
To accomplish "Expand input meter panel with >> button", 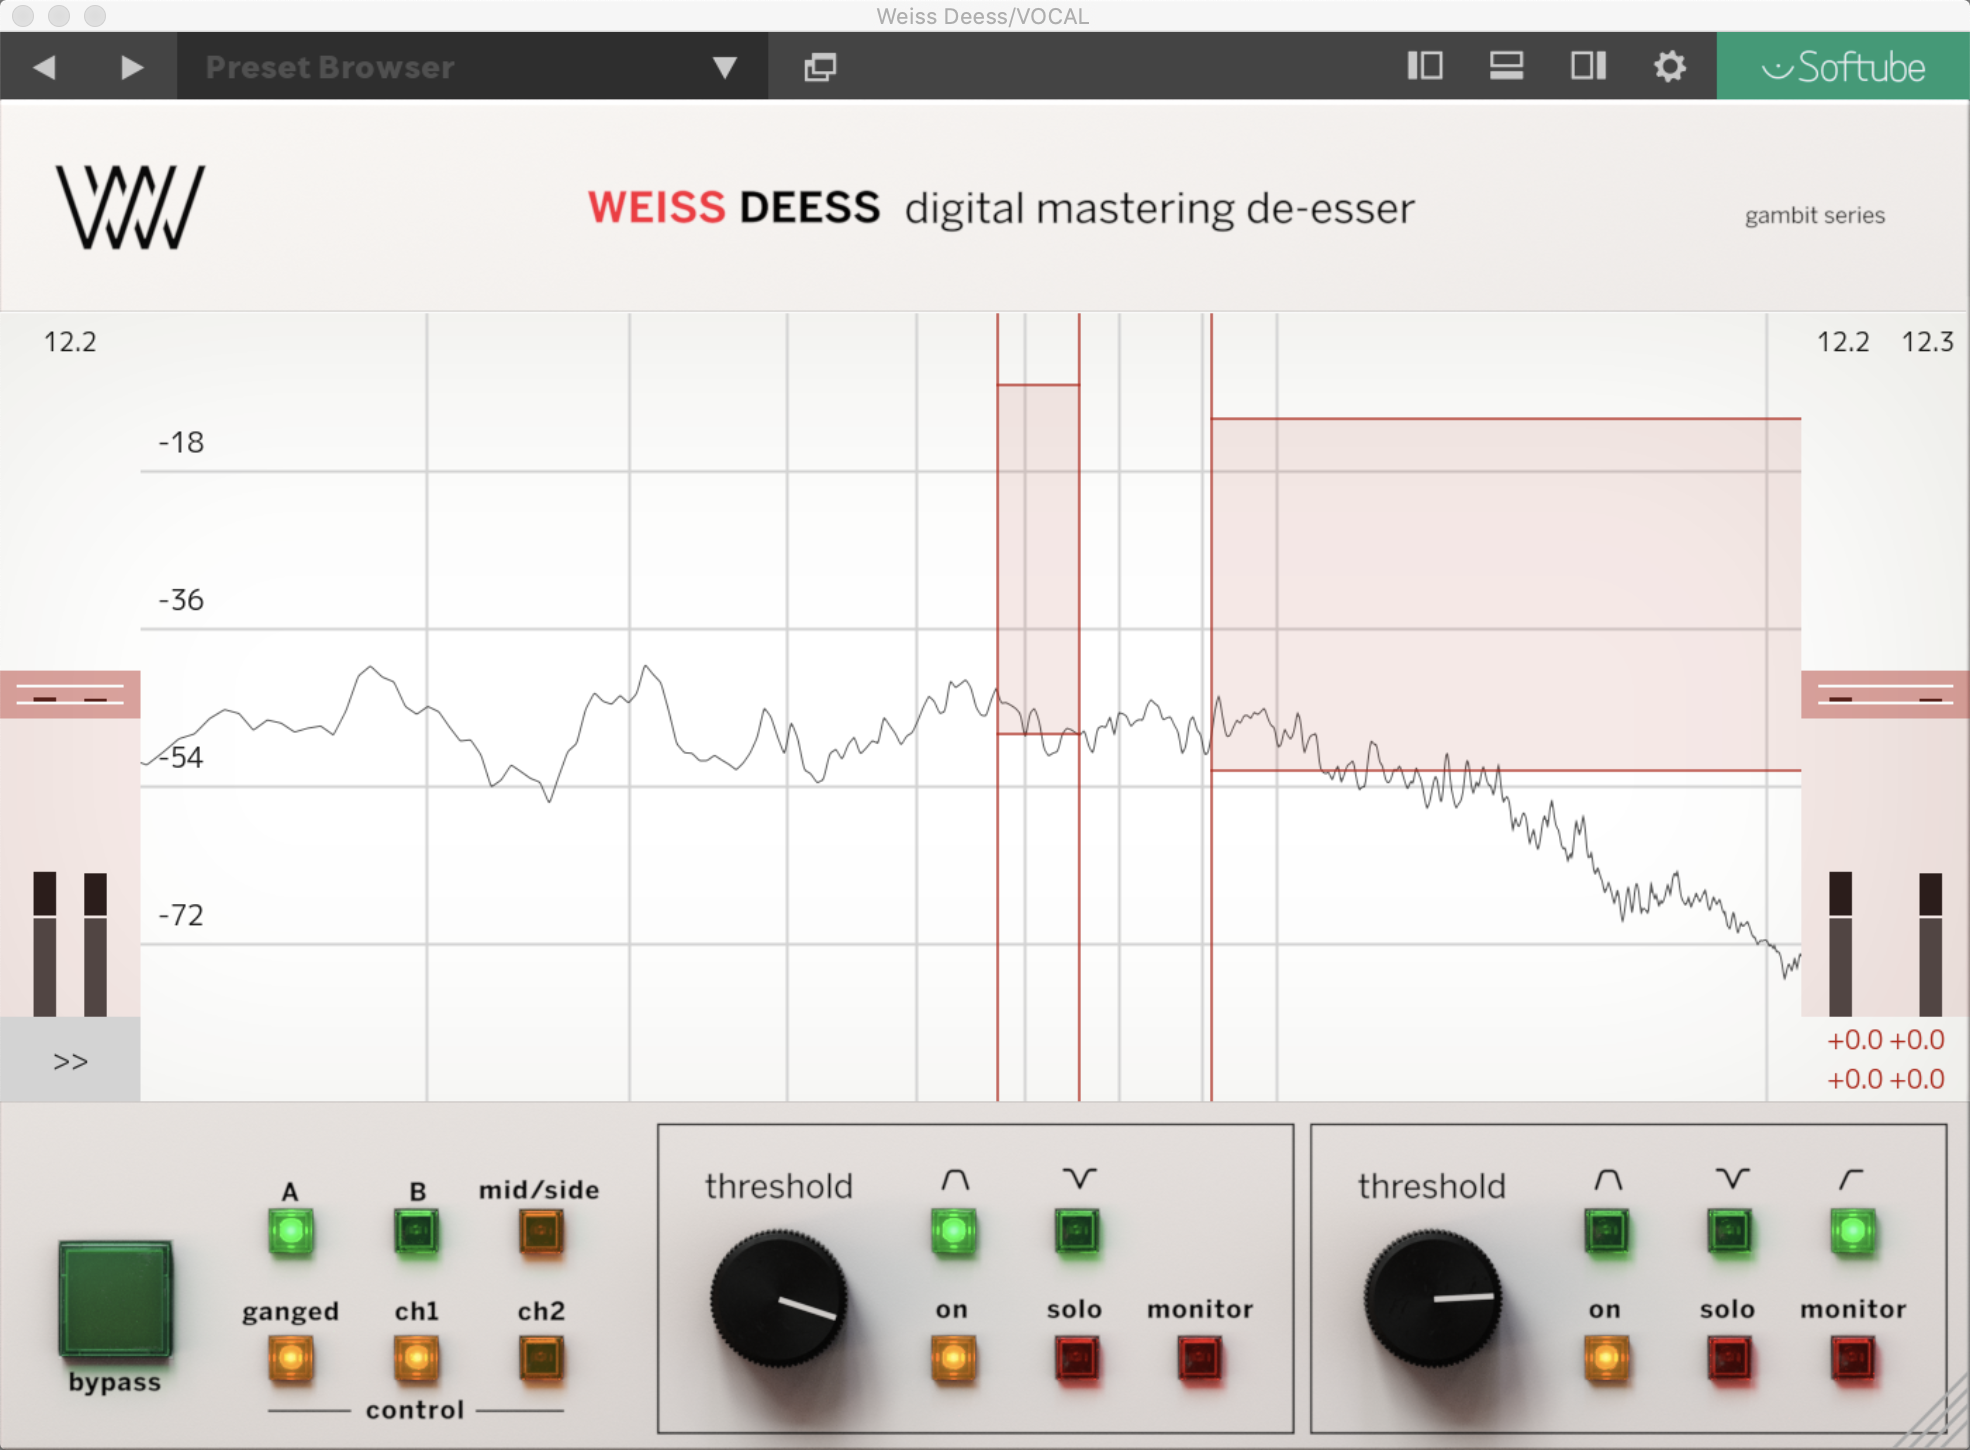I will pyautogui.click(x=70, y=1060).
